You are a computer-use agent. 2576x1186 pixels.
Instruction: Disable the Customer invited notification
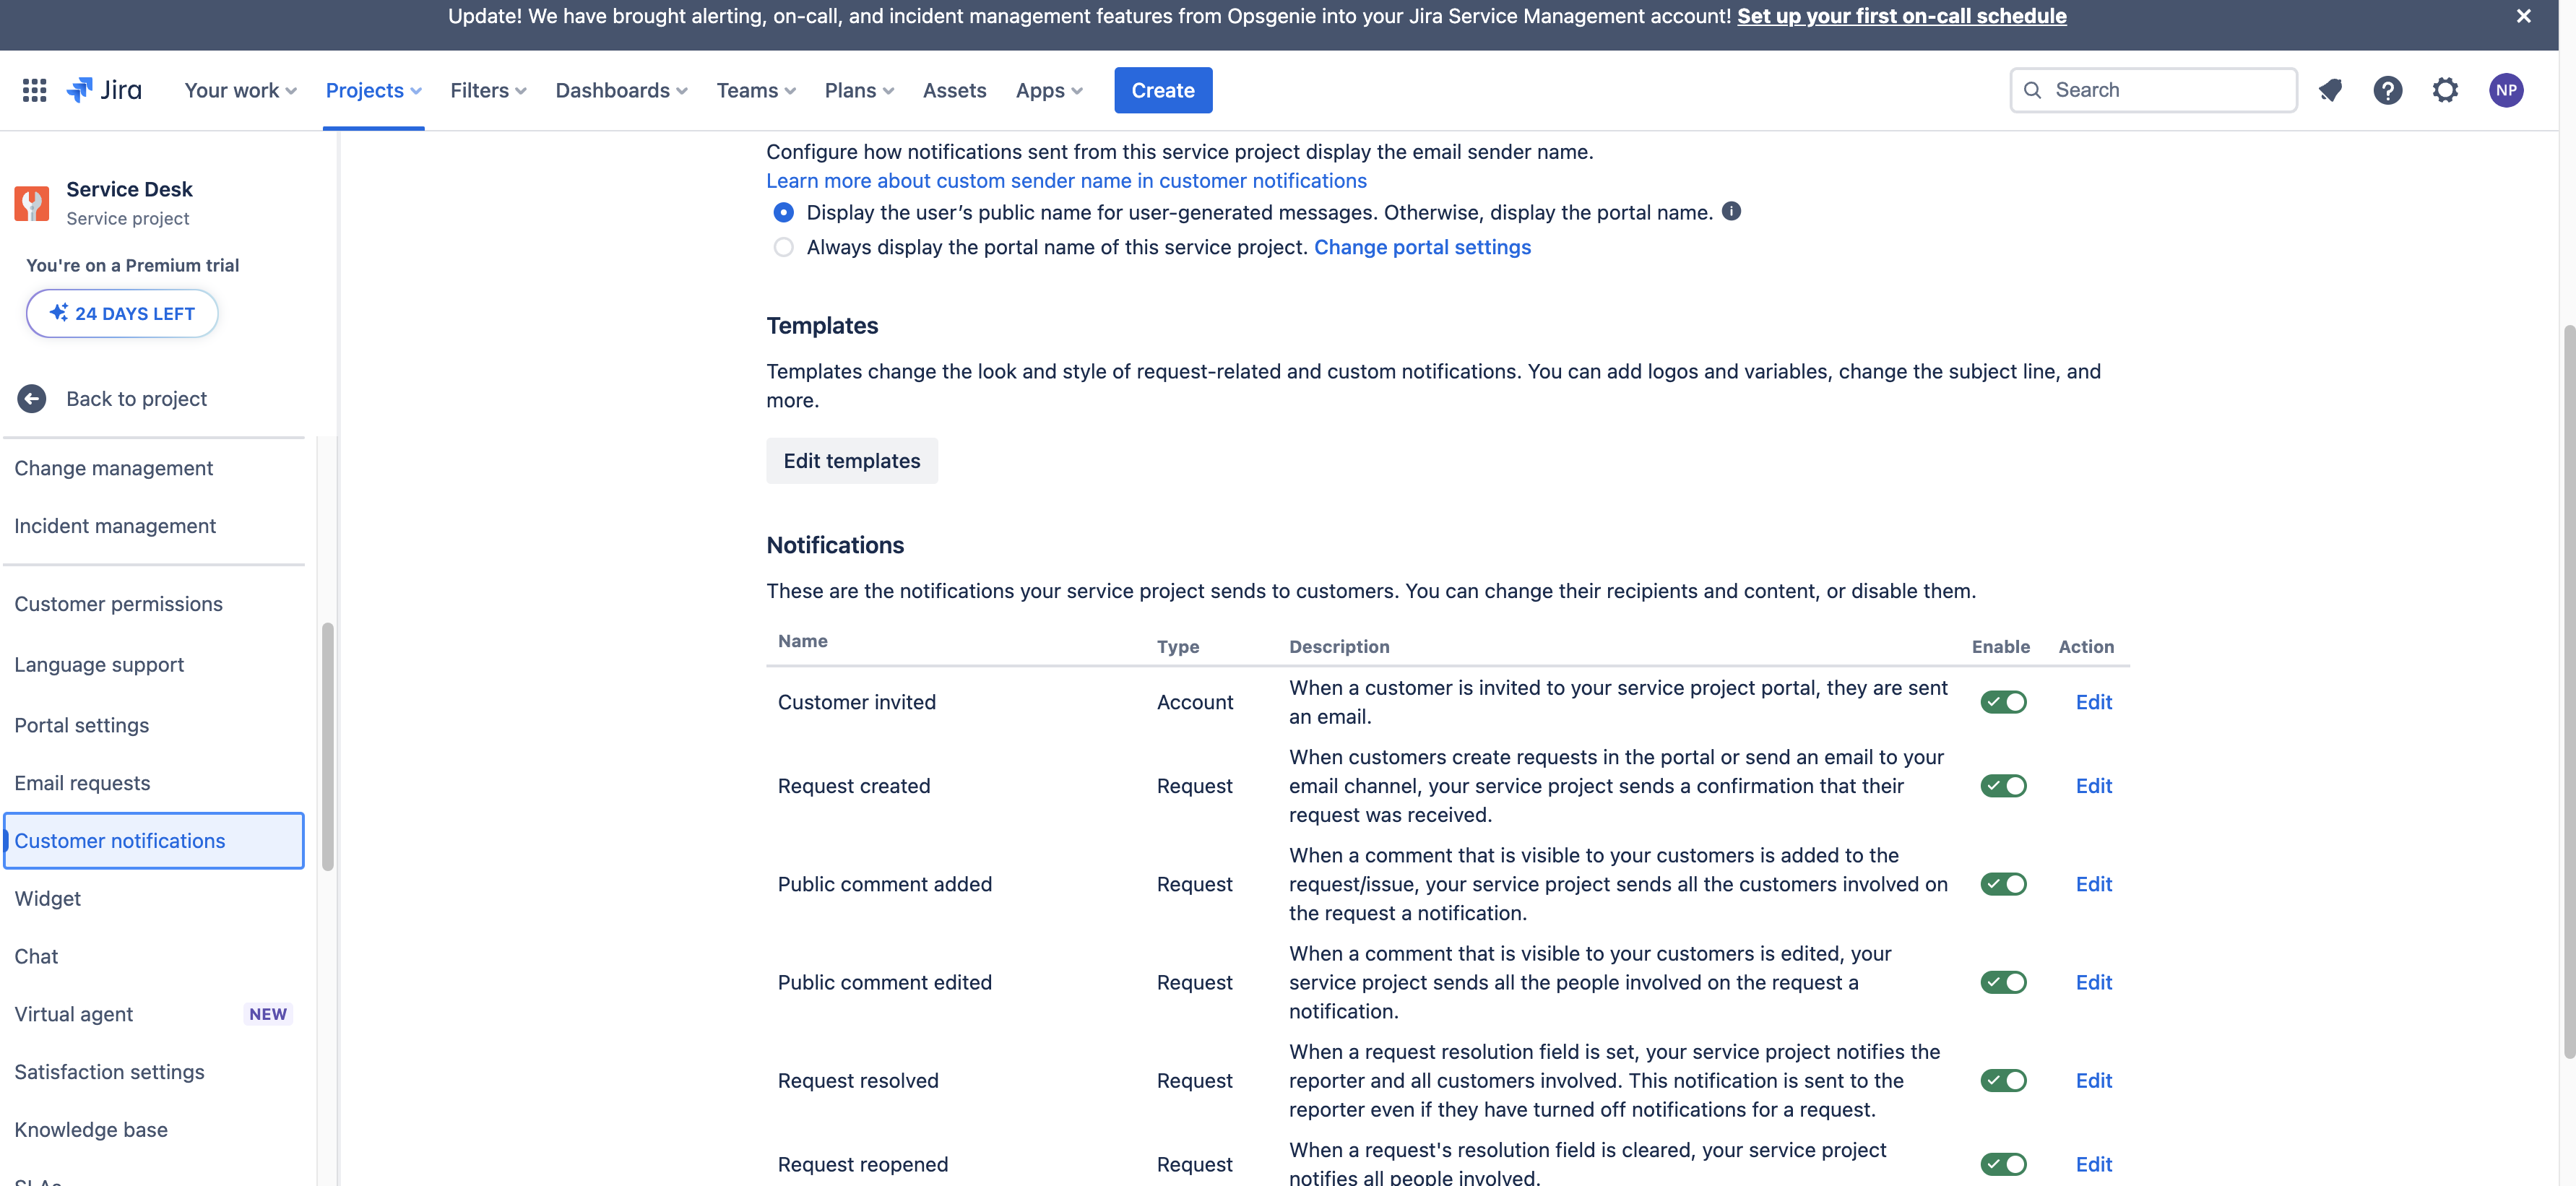(2003, 701)
